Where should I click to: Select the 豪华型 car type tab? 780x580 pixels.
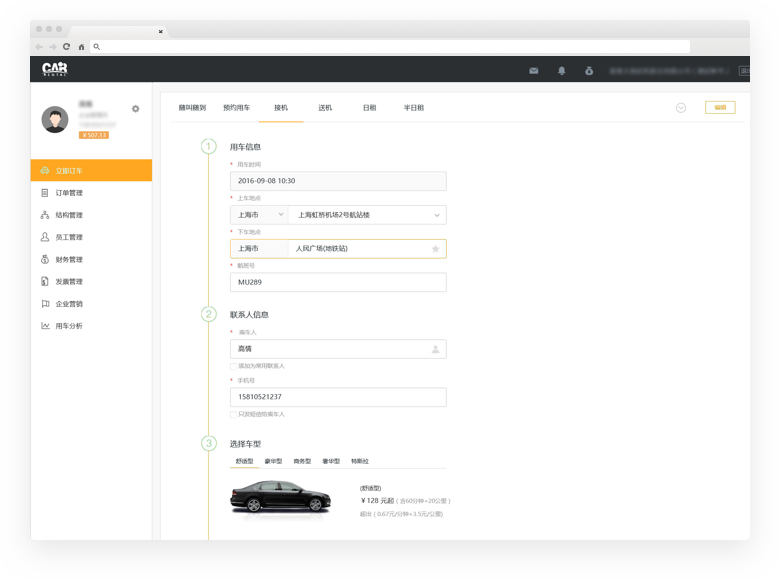coord(273,461)
